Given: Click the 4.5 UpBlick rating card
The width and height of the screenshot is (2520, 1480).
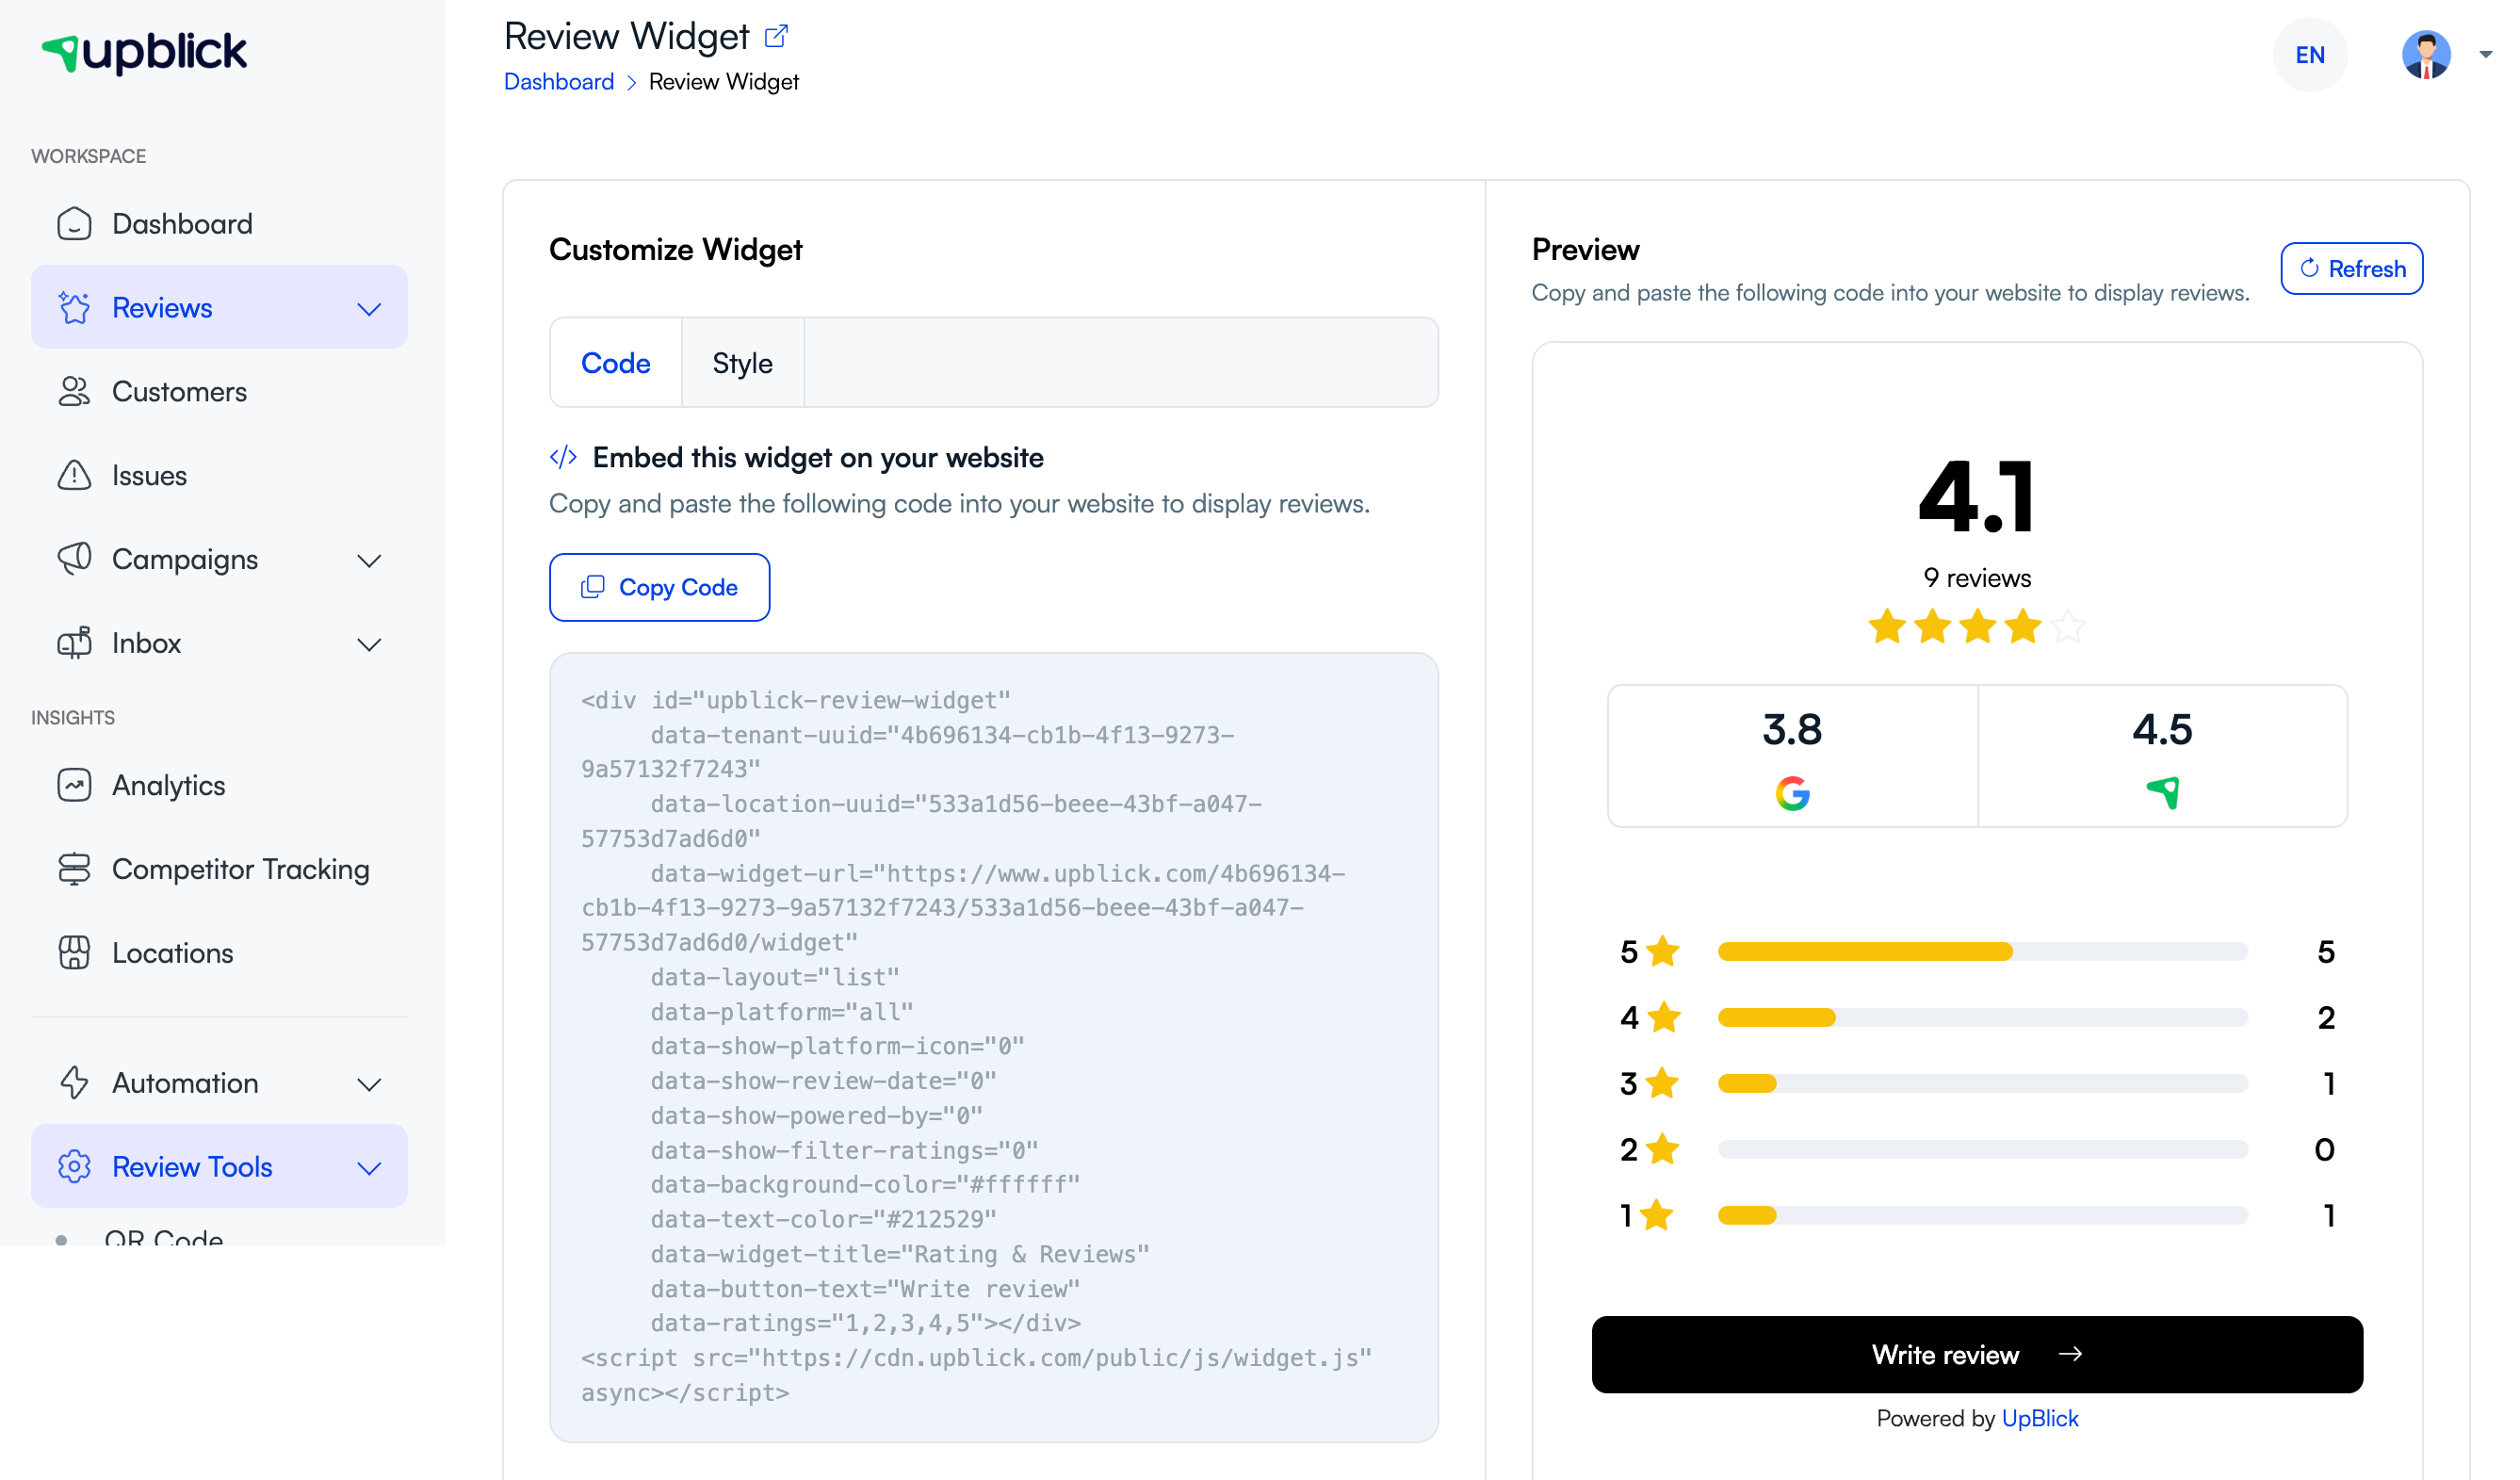Looking at the screenshot, I should tap(2164, 757).
